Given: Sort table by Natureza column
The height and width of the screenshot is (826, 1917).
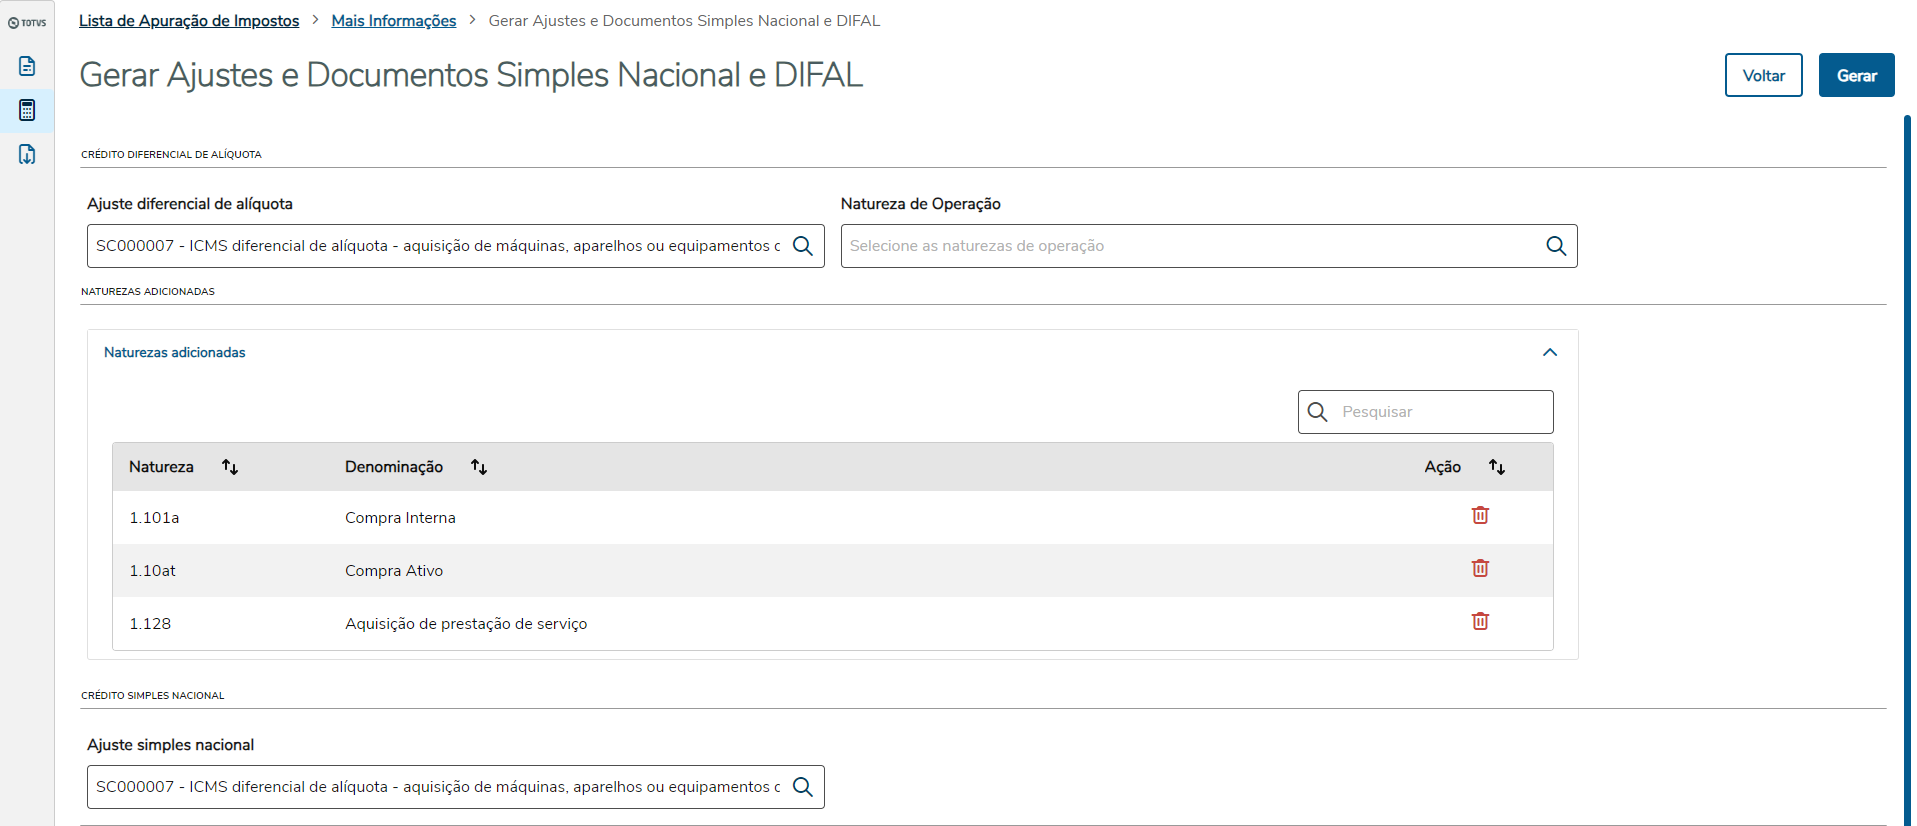Looking at the screenshot, I should click(230, 467).
